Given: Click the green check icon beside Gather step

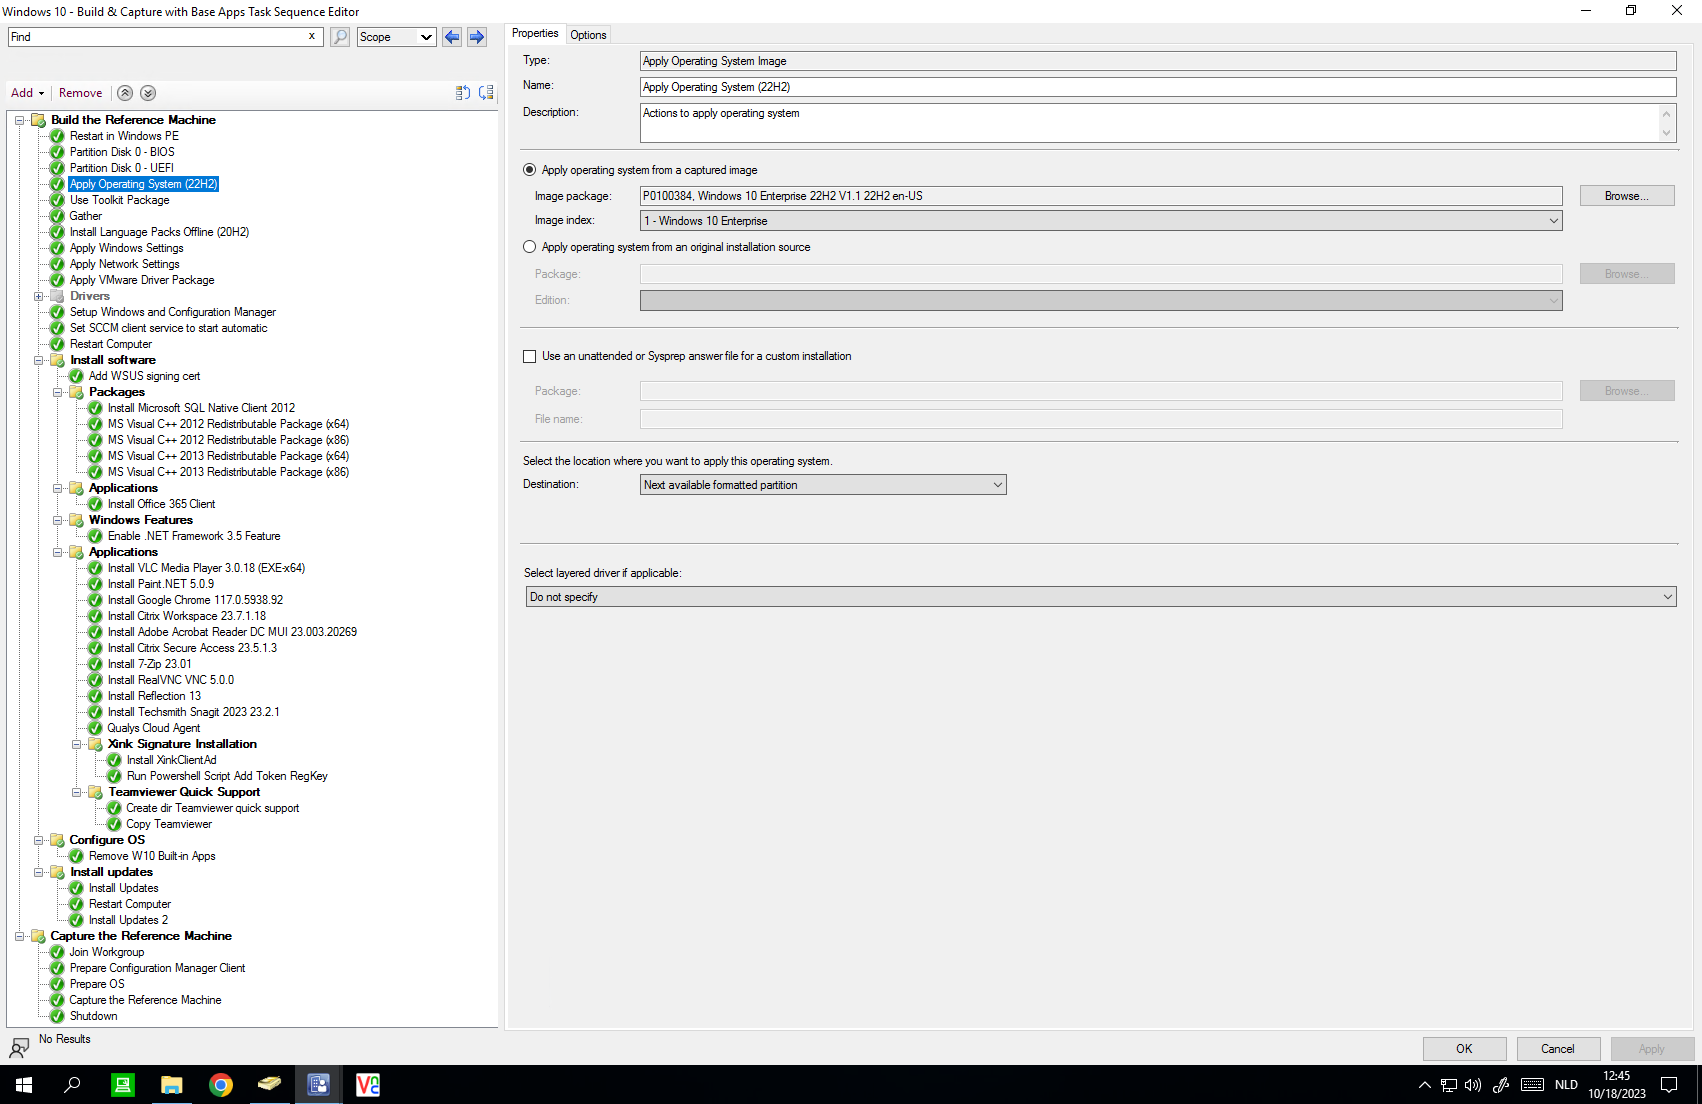Looking at the screenshot, I should (x=57, y=216).
